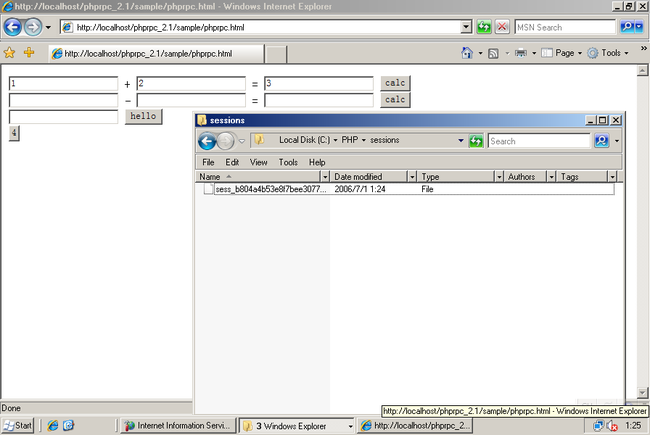Click Local Disk (C:) in breadcrumb
The width and height of the screenshot is (650, 435).
click(x=304, y=140)
